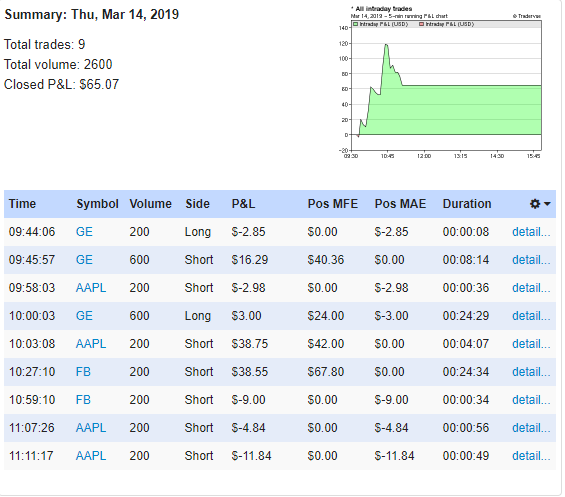Select the P&L value $16.29
Viewport: 565px width, 497px height.
coord(250,260)
